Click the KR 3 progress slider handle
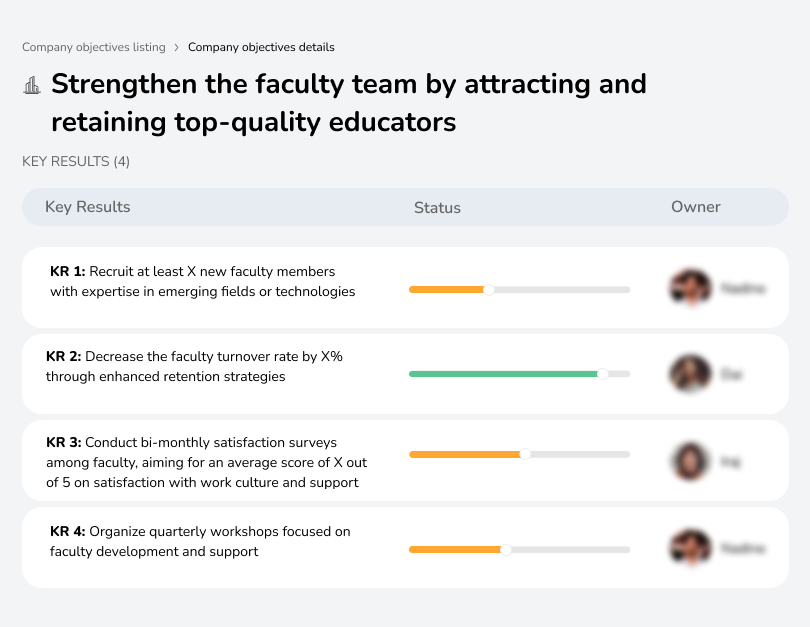The image size is (810, 627). (526, 454)
